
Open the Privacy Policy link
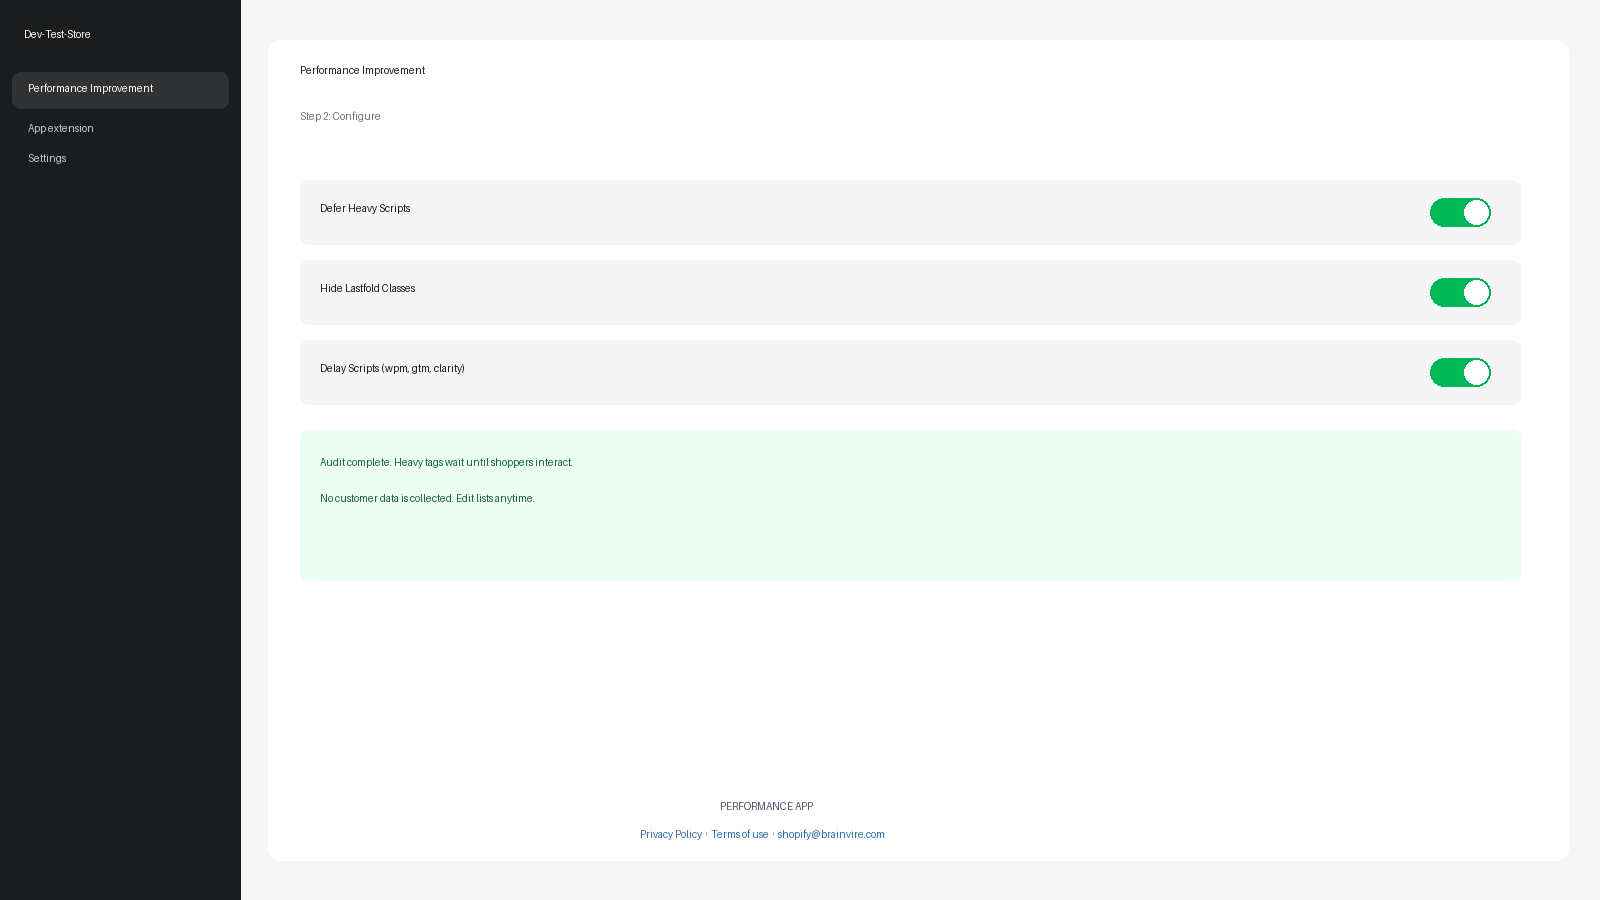[x=671, y=834]
